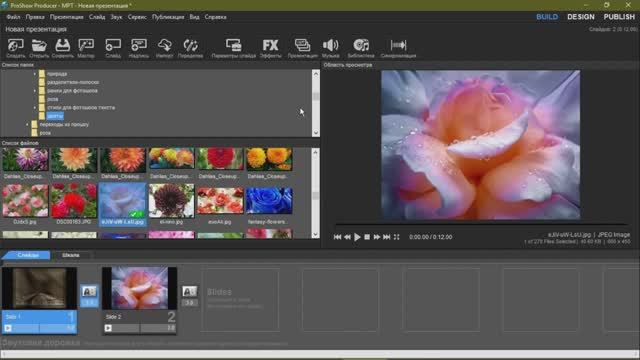This screenshot has height=360, width=640.
Task: Select the Шкала timeline tab
Action: (x=71, y=255)
